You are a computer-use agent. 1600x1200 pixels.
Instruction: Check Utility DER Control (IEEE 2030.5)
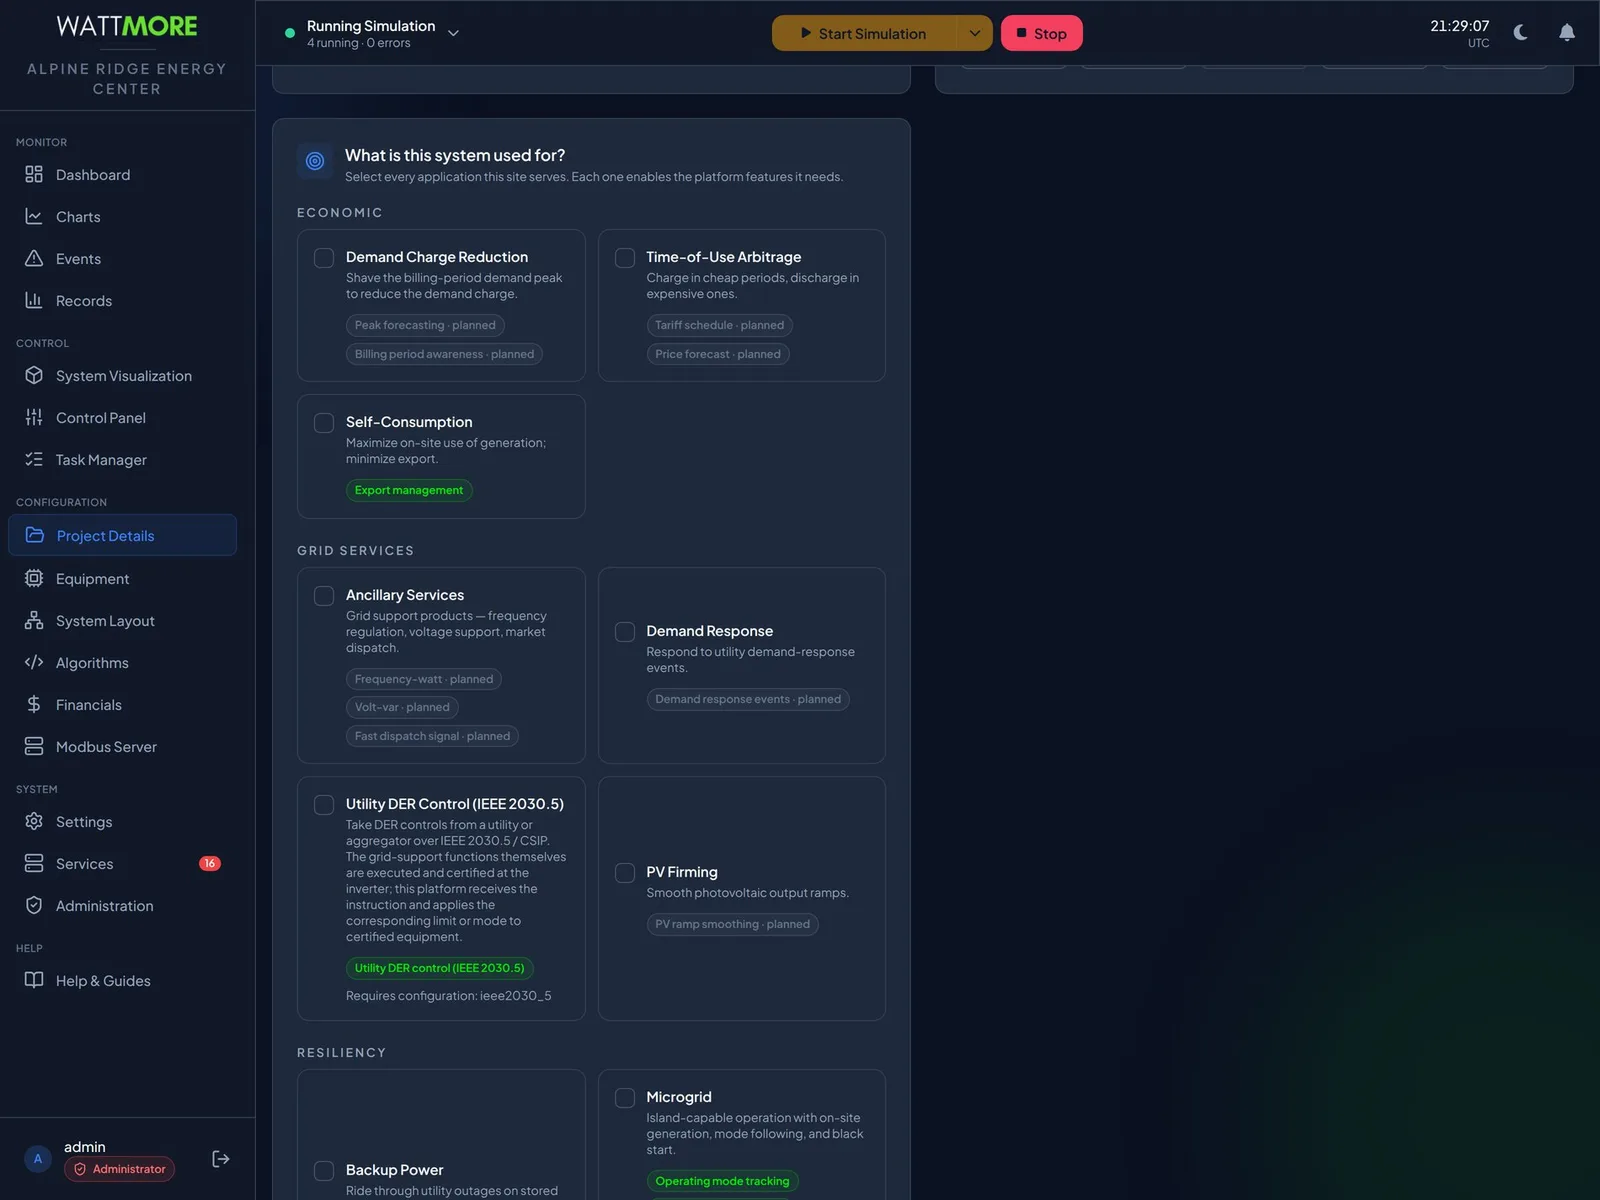[x=324, y=805]
